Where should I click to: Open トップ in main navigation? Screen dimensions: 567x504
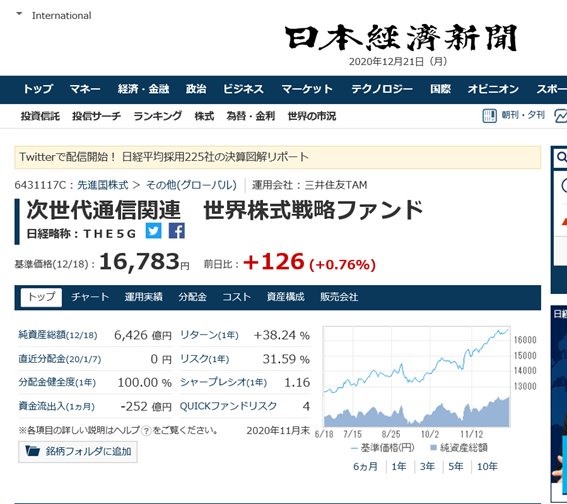click(38, 89)
